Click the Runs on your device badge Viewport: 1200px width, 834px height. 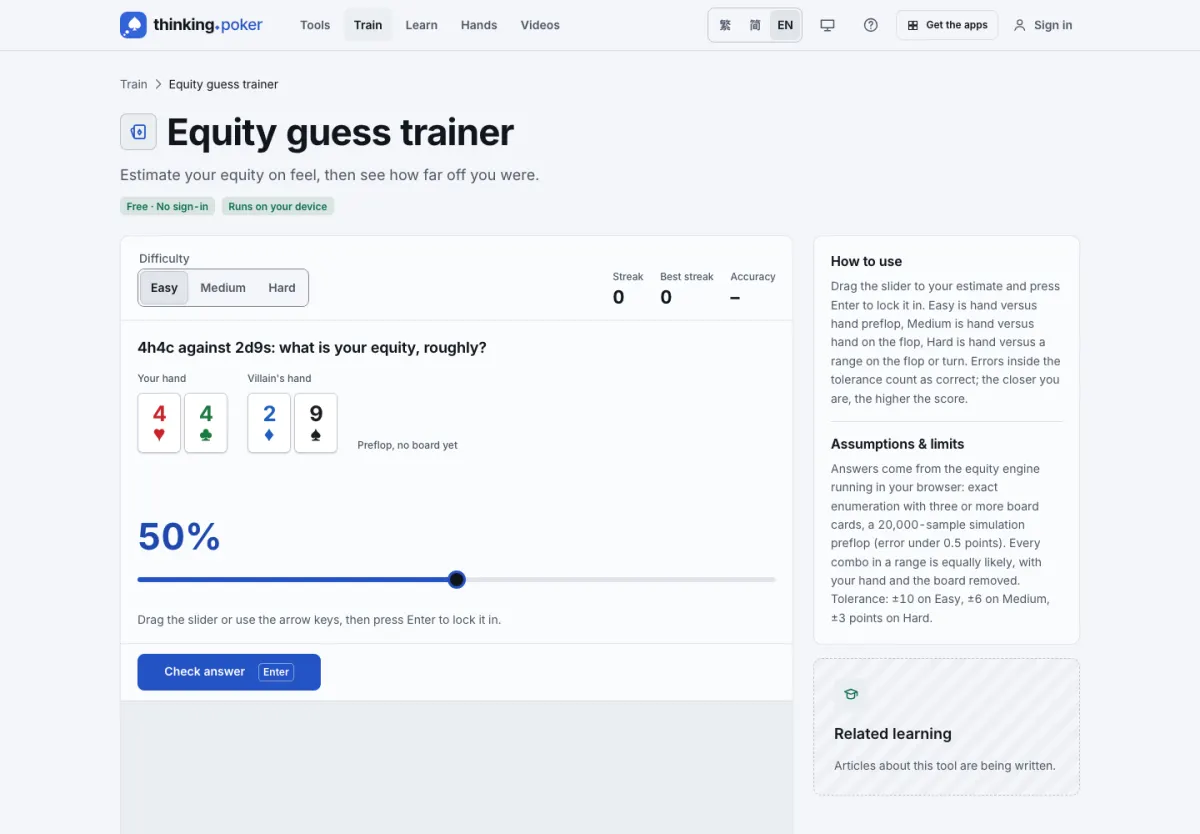tap(278, 206)
